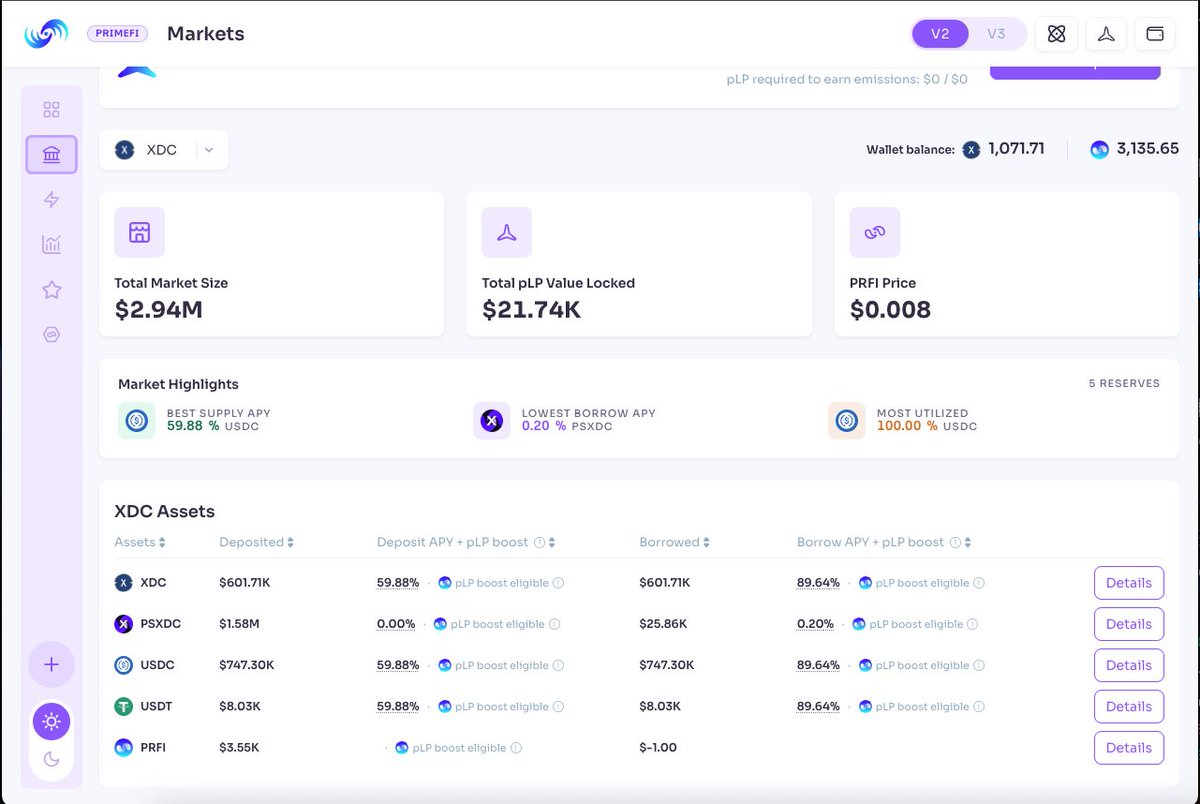1200x804 pixels.
Task: Click PRFI borrowed value $-1.00
Action: point(658,747)
